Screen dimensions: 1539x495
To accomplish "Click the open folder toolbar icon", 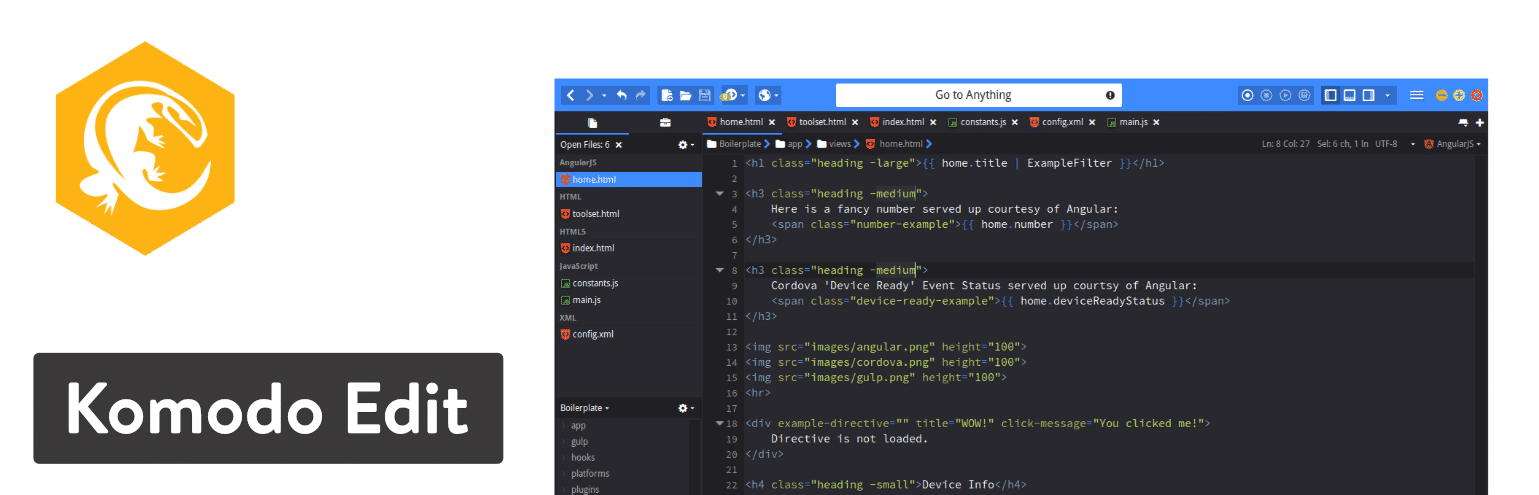I will pyautogui.click(x=686, y=95).
